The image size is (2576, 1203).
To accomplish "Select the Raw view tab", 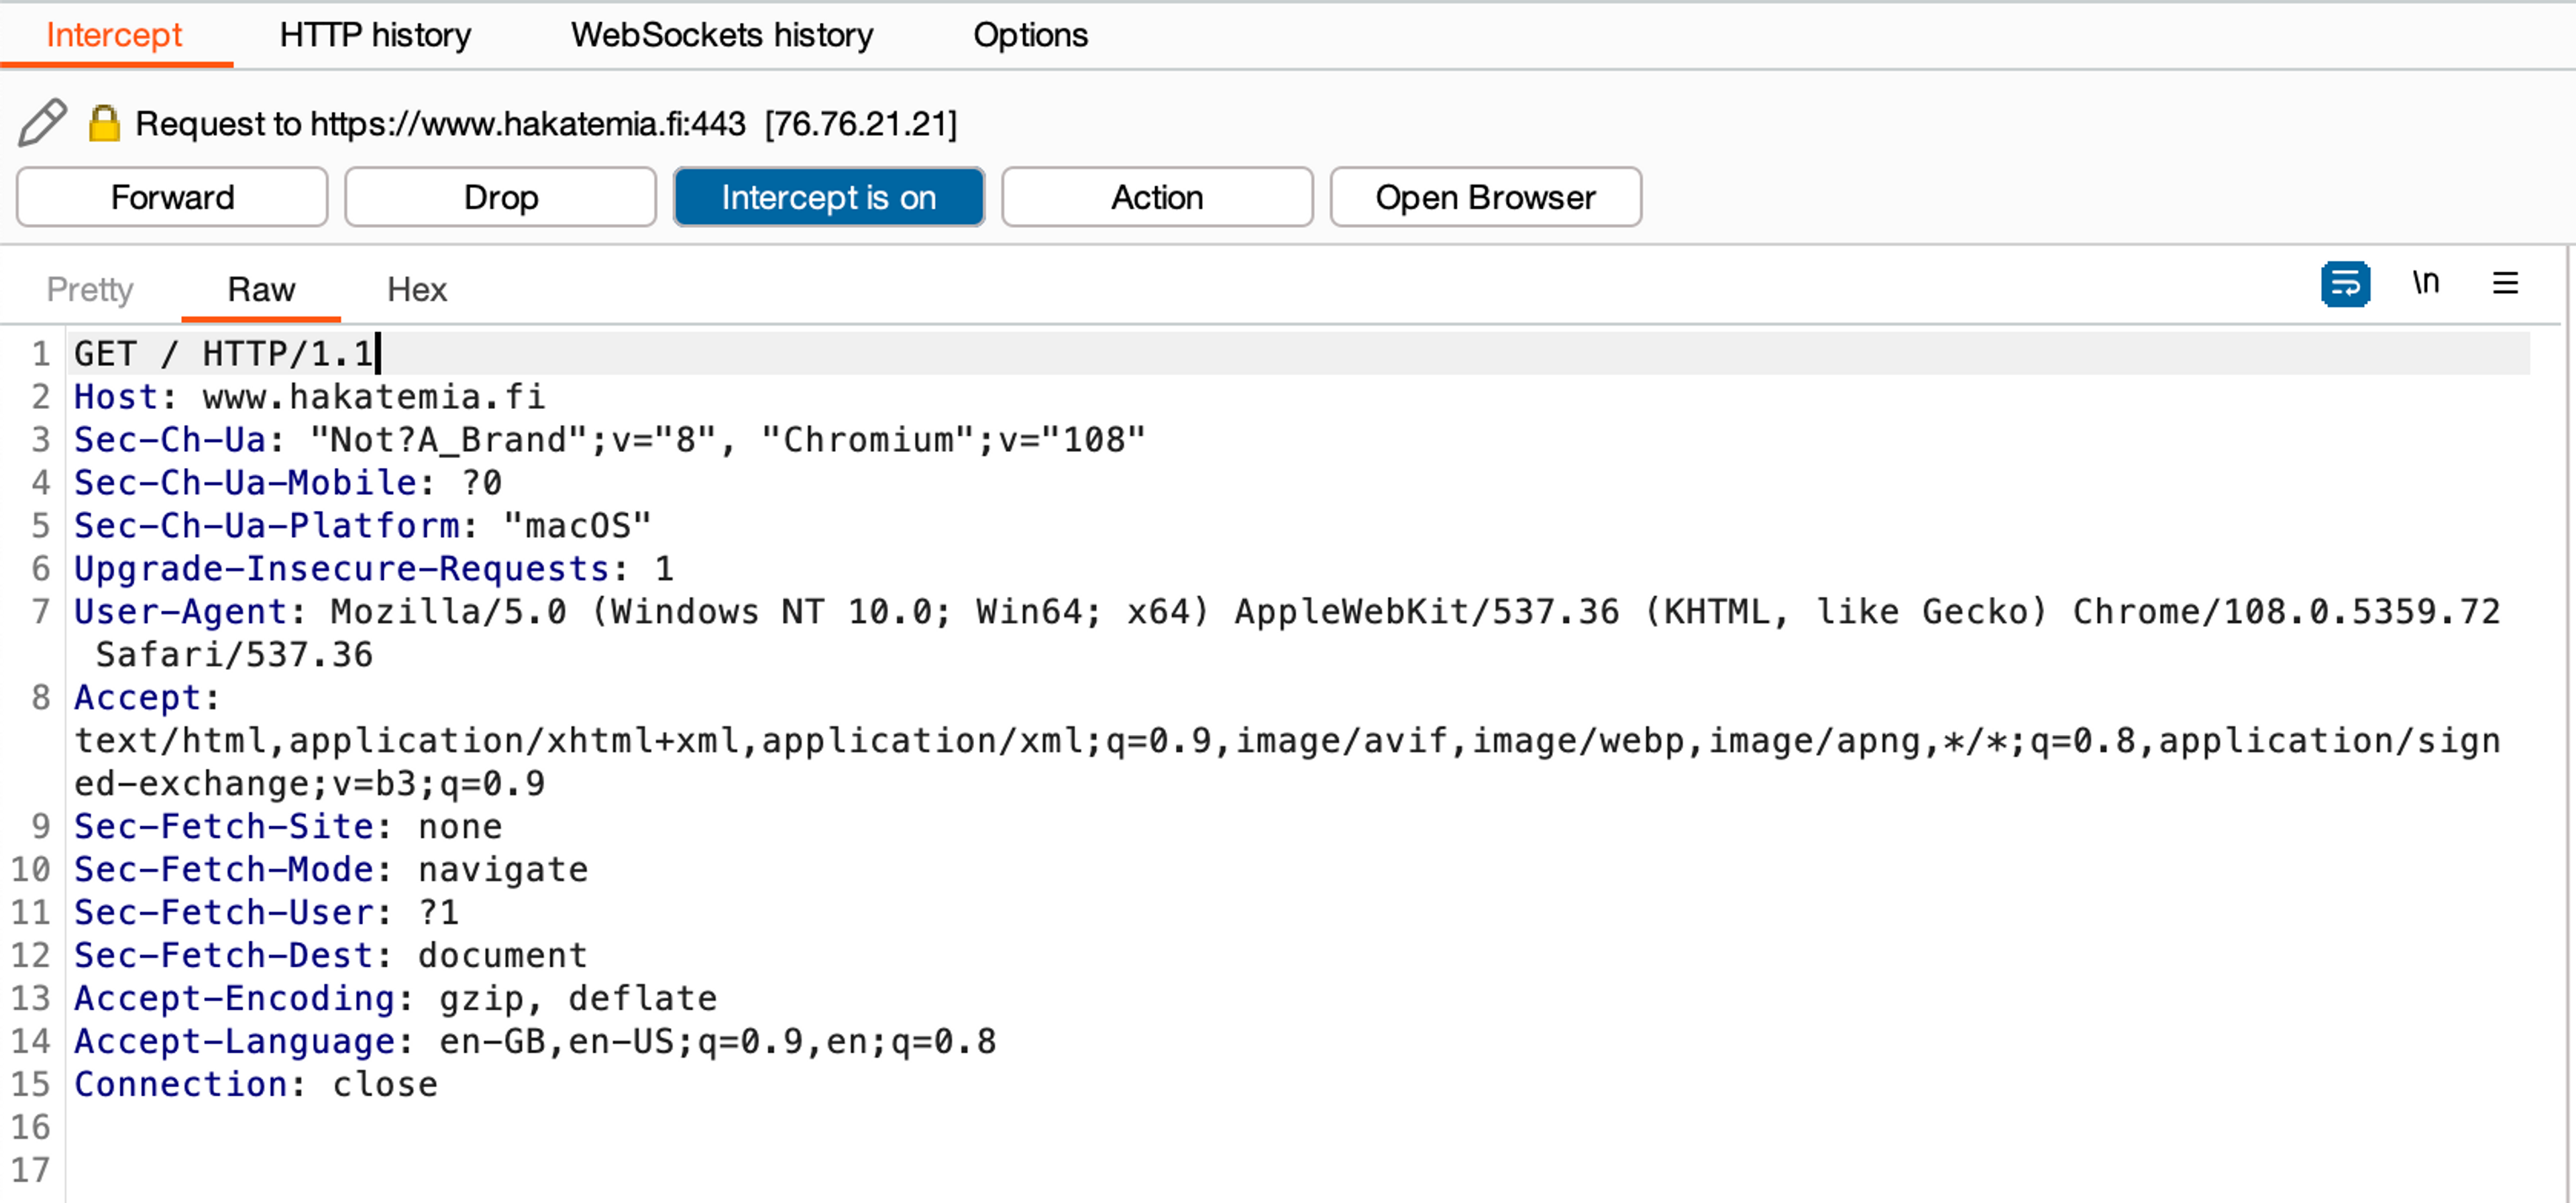I will pos(261,289).
